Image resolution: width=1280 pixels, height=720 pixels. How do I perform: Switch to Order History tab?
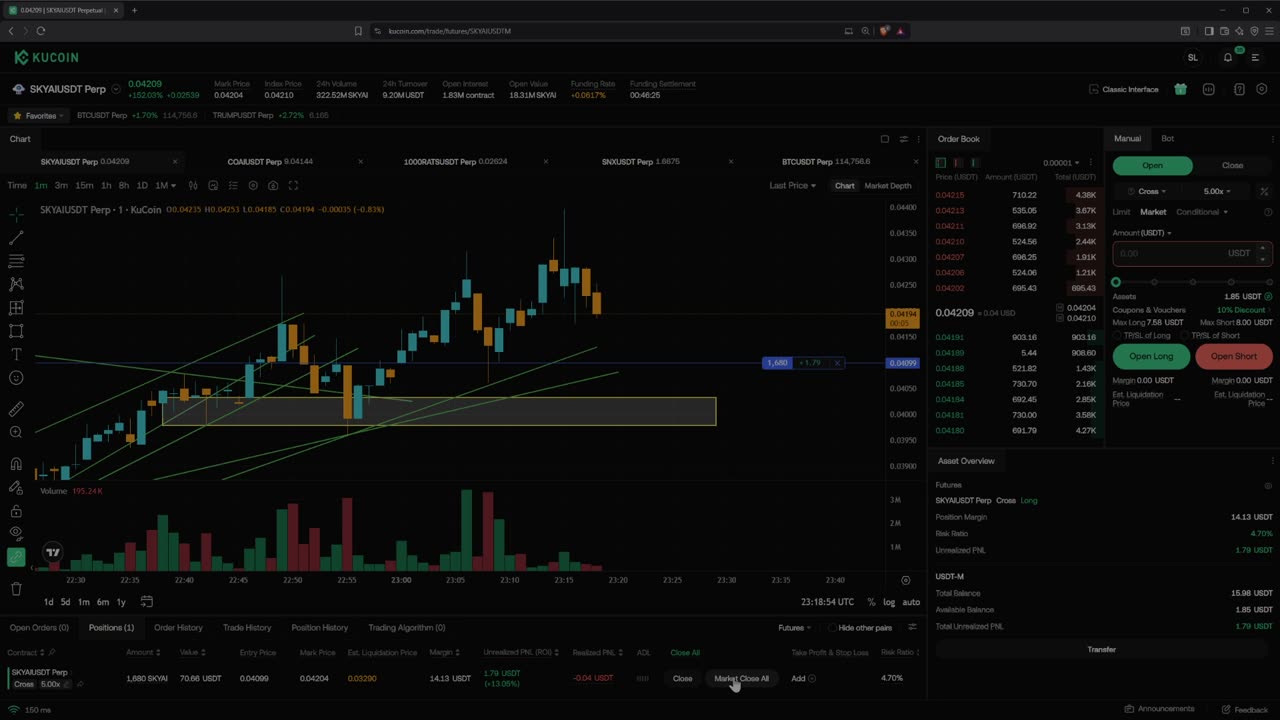click(178, 628)
